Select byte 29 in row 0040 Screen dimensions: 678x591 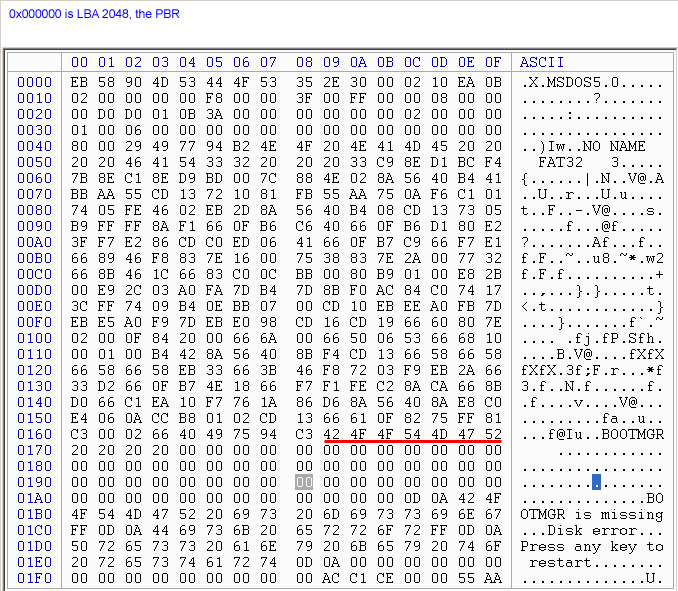click(x=133, y=146)
